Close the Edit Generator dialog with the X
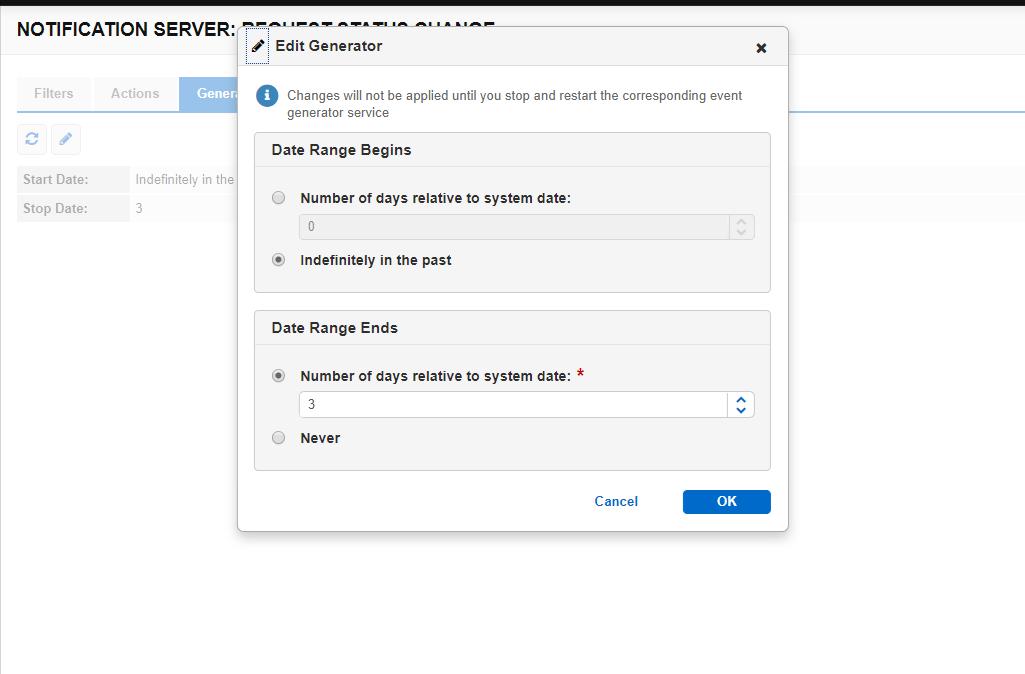Screen dimensions: 1025x674 click(x=761, y=47)
